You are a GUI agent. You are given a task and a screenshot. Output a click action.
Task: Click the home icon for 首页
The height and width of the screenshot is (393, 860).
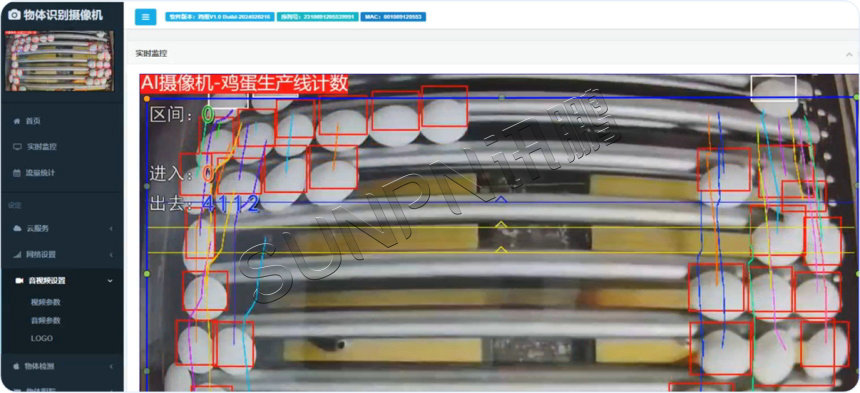click(x=16, y=121)
